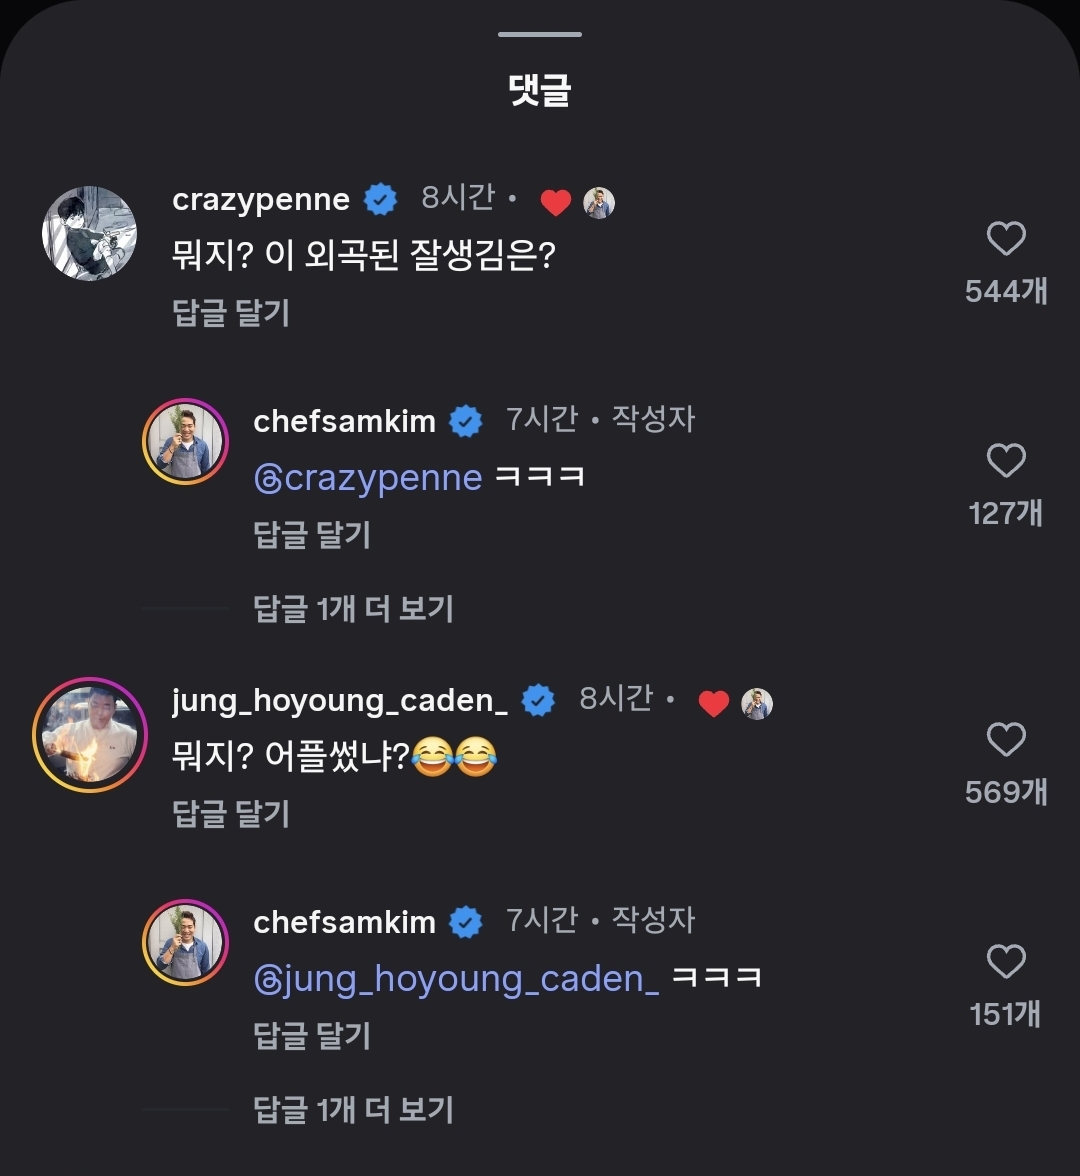Like crazypenne's comment with the heart
This screenshot has width=1080, height=1176.
[x=1006, y=240]
